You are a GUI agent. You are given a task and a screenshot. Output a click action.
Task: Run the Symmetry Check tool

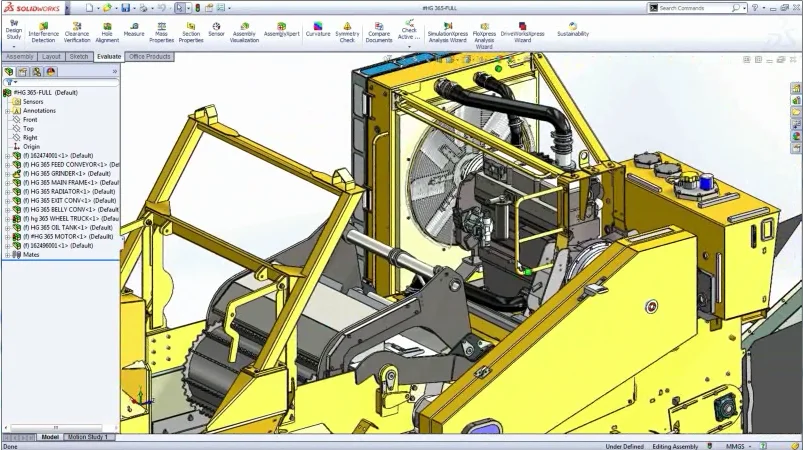[347, 30]
